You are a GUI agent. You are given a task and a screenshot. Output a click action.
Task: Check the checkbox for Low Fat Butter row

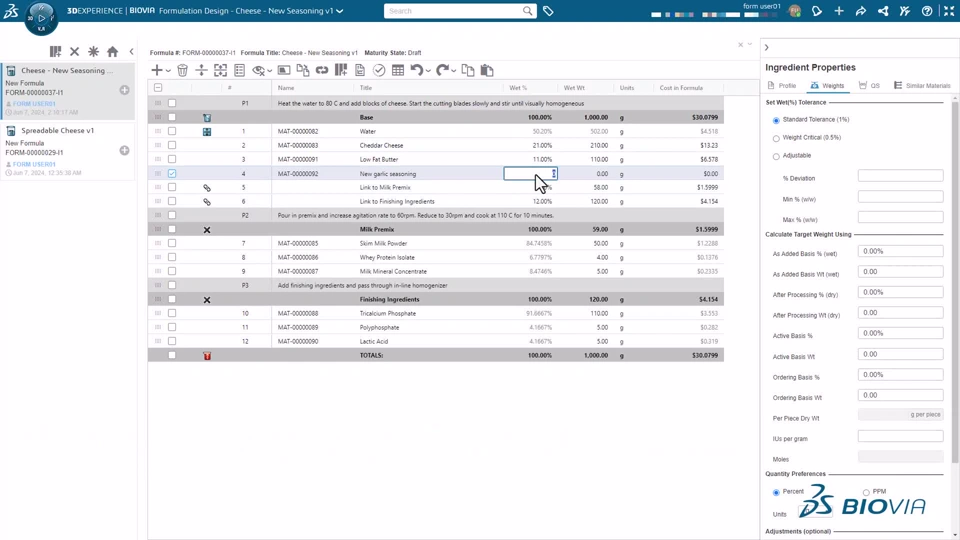tap(172, 159)
